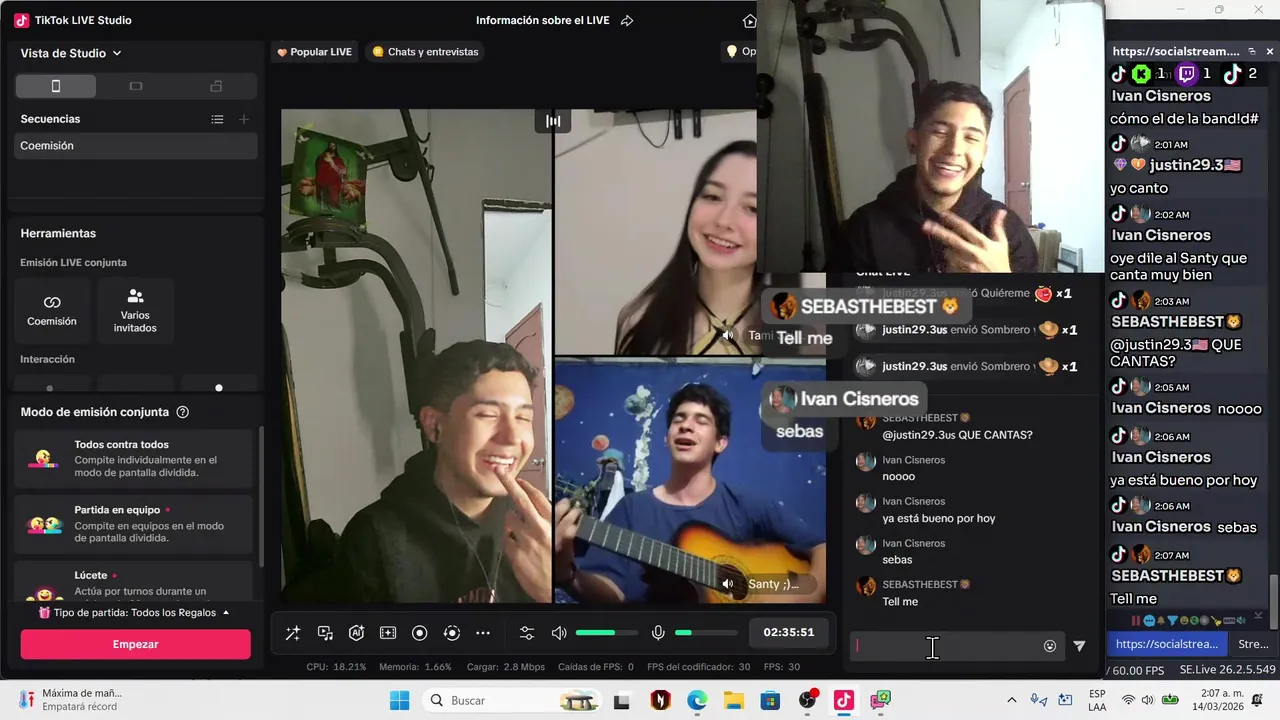This screenshot has height=720, width=1280.
Task: Select the Stre... dock tab
Action: click(1253, 644)
